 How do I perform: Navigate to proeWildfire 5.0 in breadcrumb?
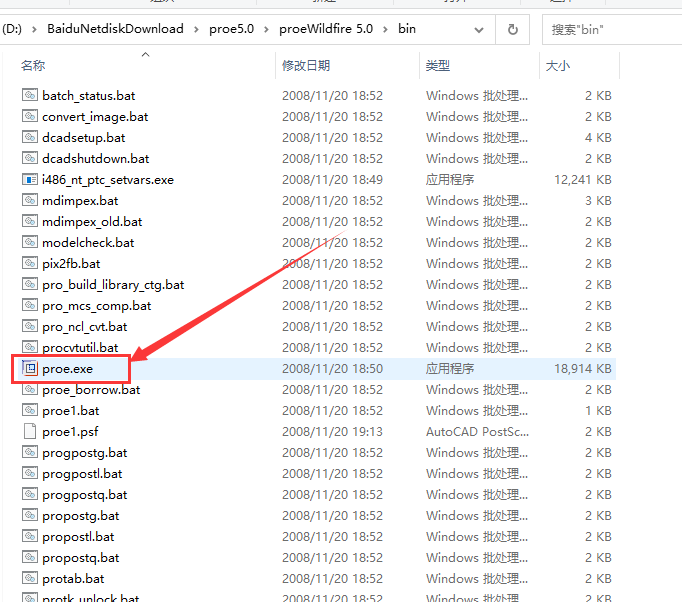[x=325, y=29]
